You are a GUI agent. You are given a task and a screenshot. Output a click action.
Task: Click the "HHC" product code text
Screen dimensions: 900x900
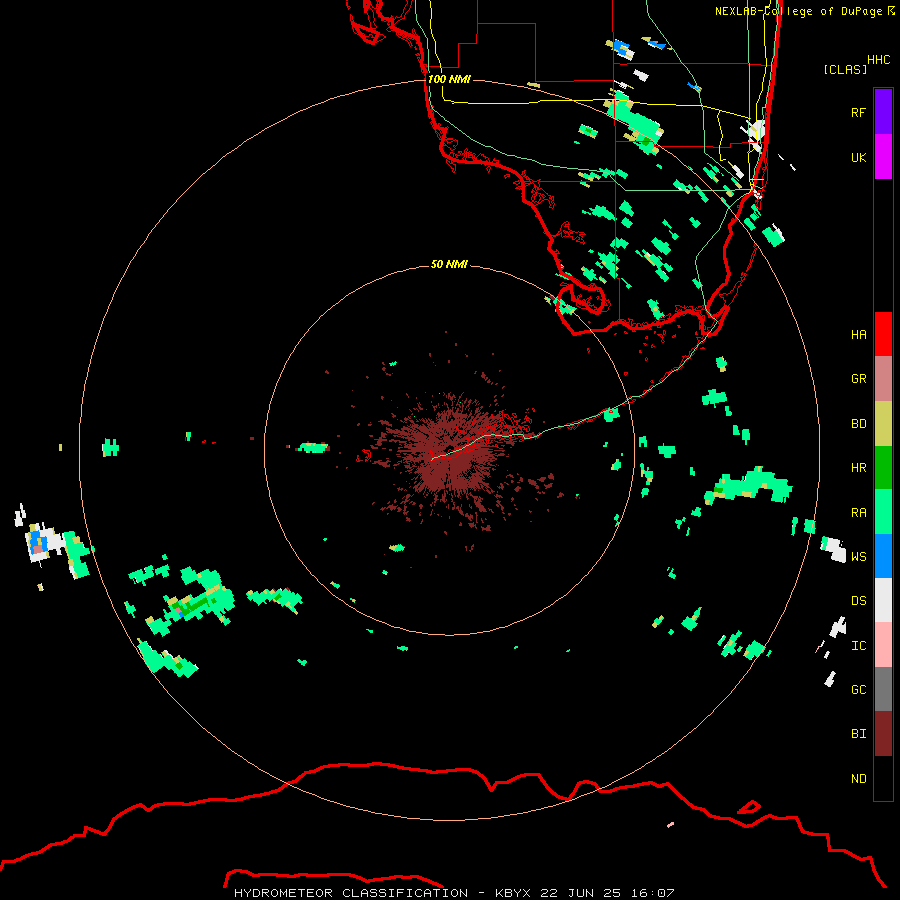879,60
